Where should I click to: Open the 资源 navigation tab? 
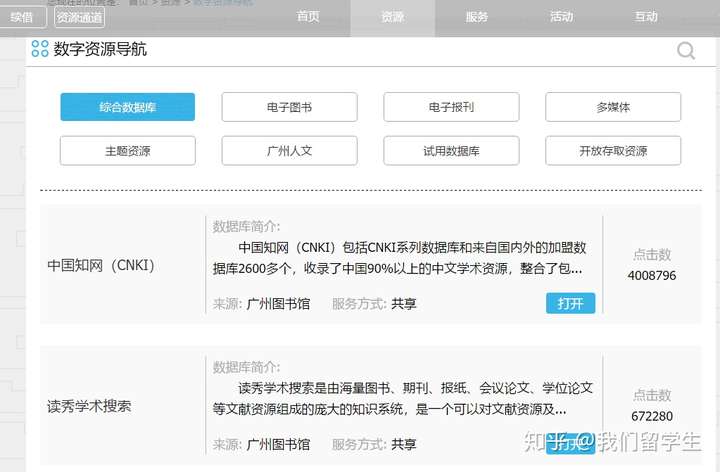pyautogui.click(x=393, y=17)
